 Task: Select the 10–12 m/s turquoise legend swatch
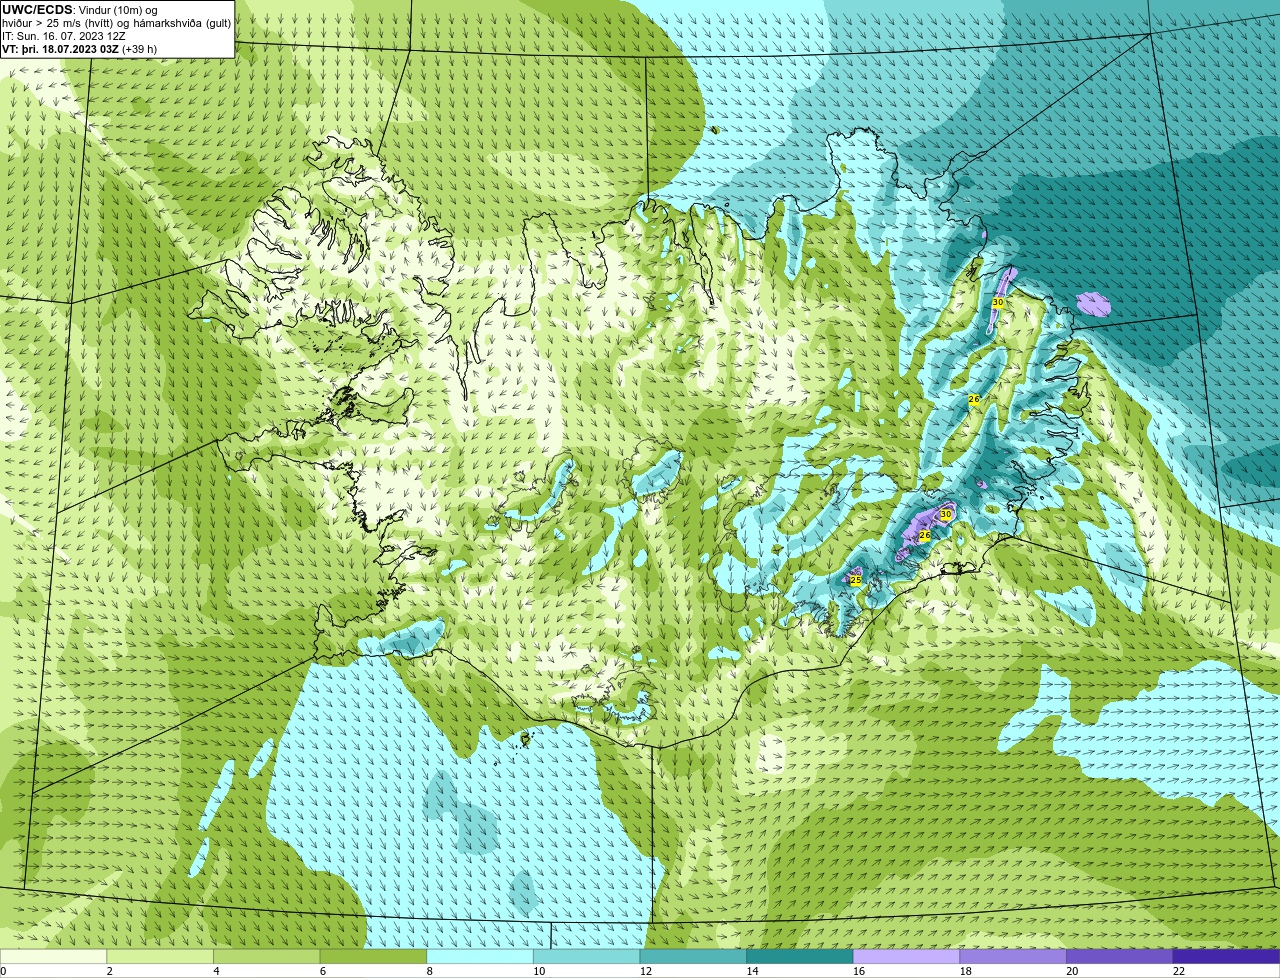coord(587,956)
